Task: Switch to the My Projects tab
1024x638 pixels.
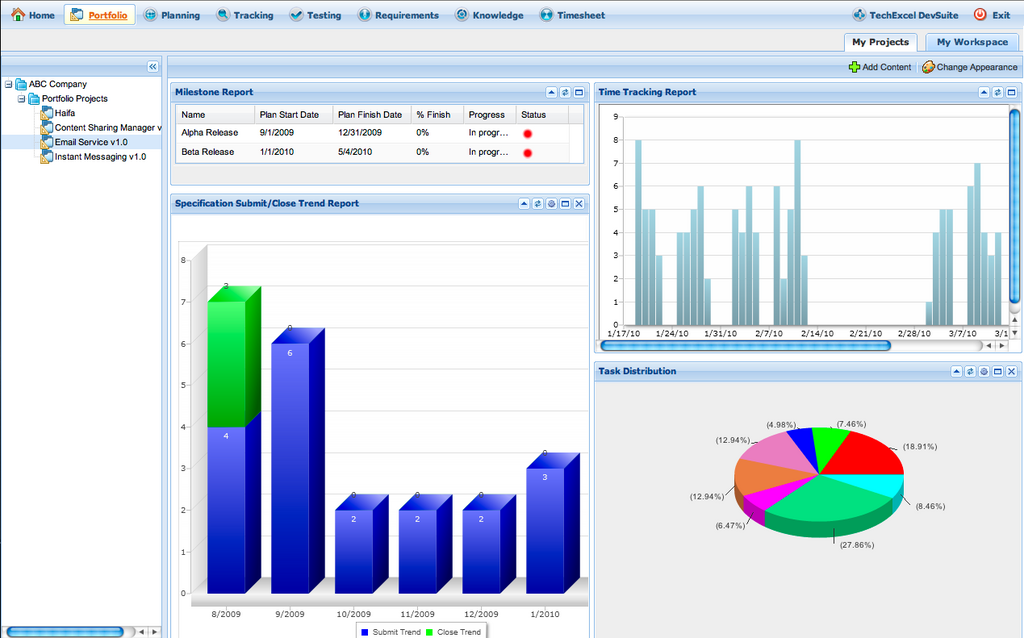Action: click(880, 42)
